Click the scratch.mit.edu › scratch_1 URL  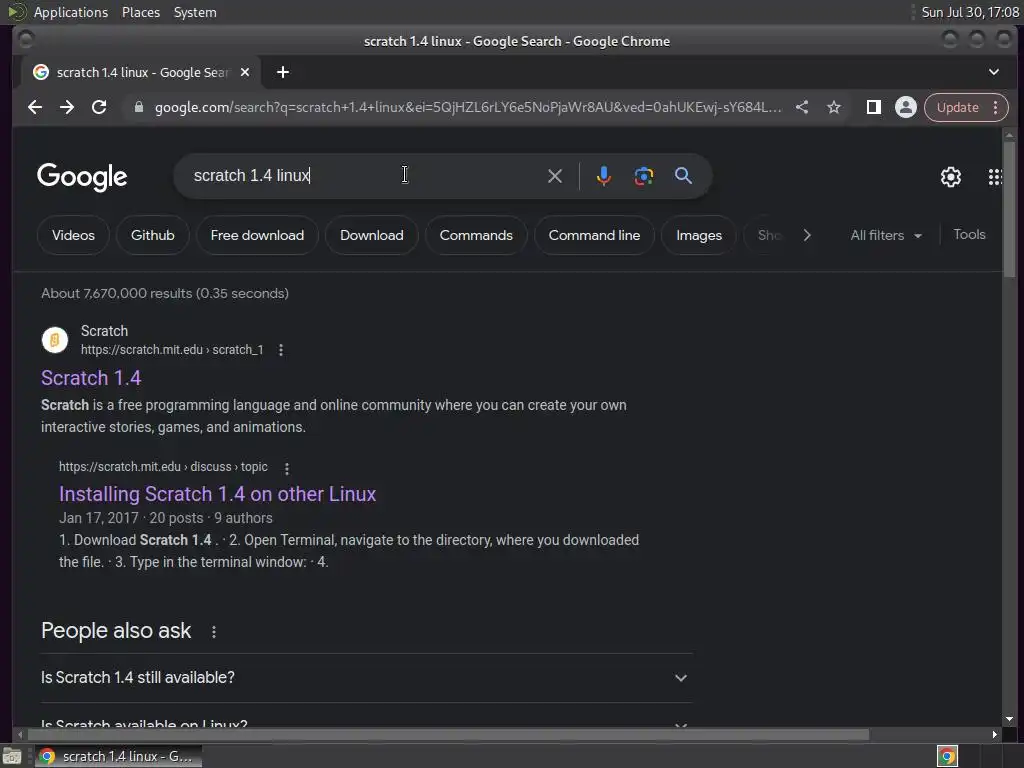pyautogui.click(x=172, y=350)
